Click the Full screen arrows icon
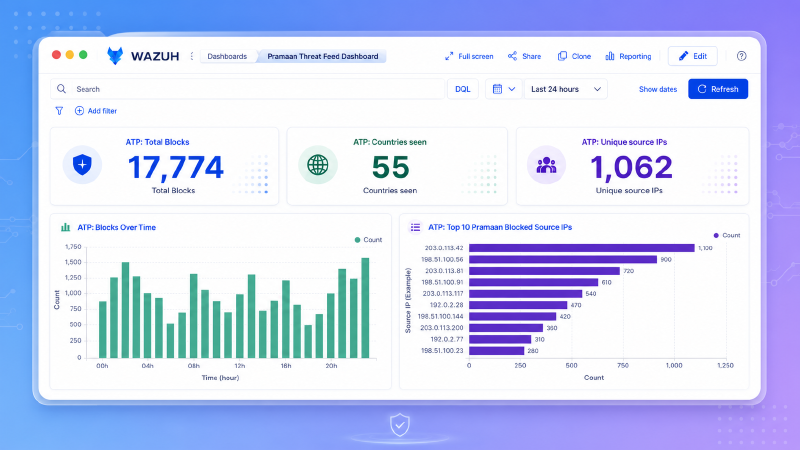The height and width of the screenshot is (450, 800). 449,56
